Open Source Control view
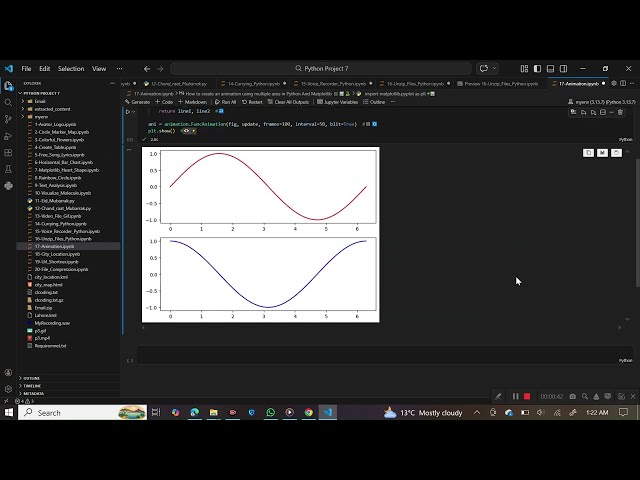 pos(8,119)
